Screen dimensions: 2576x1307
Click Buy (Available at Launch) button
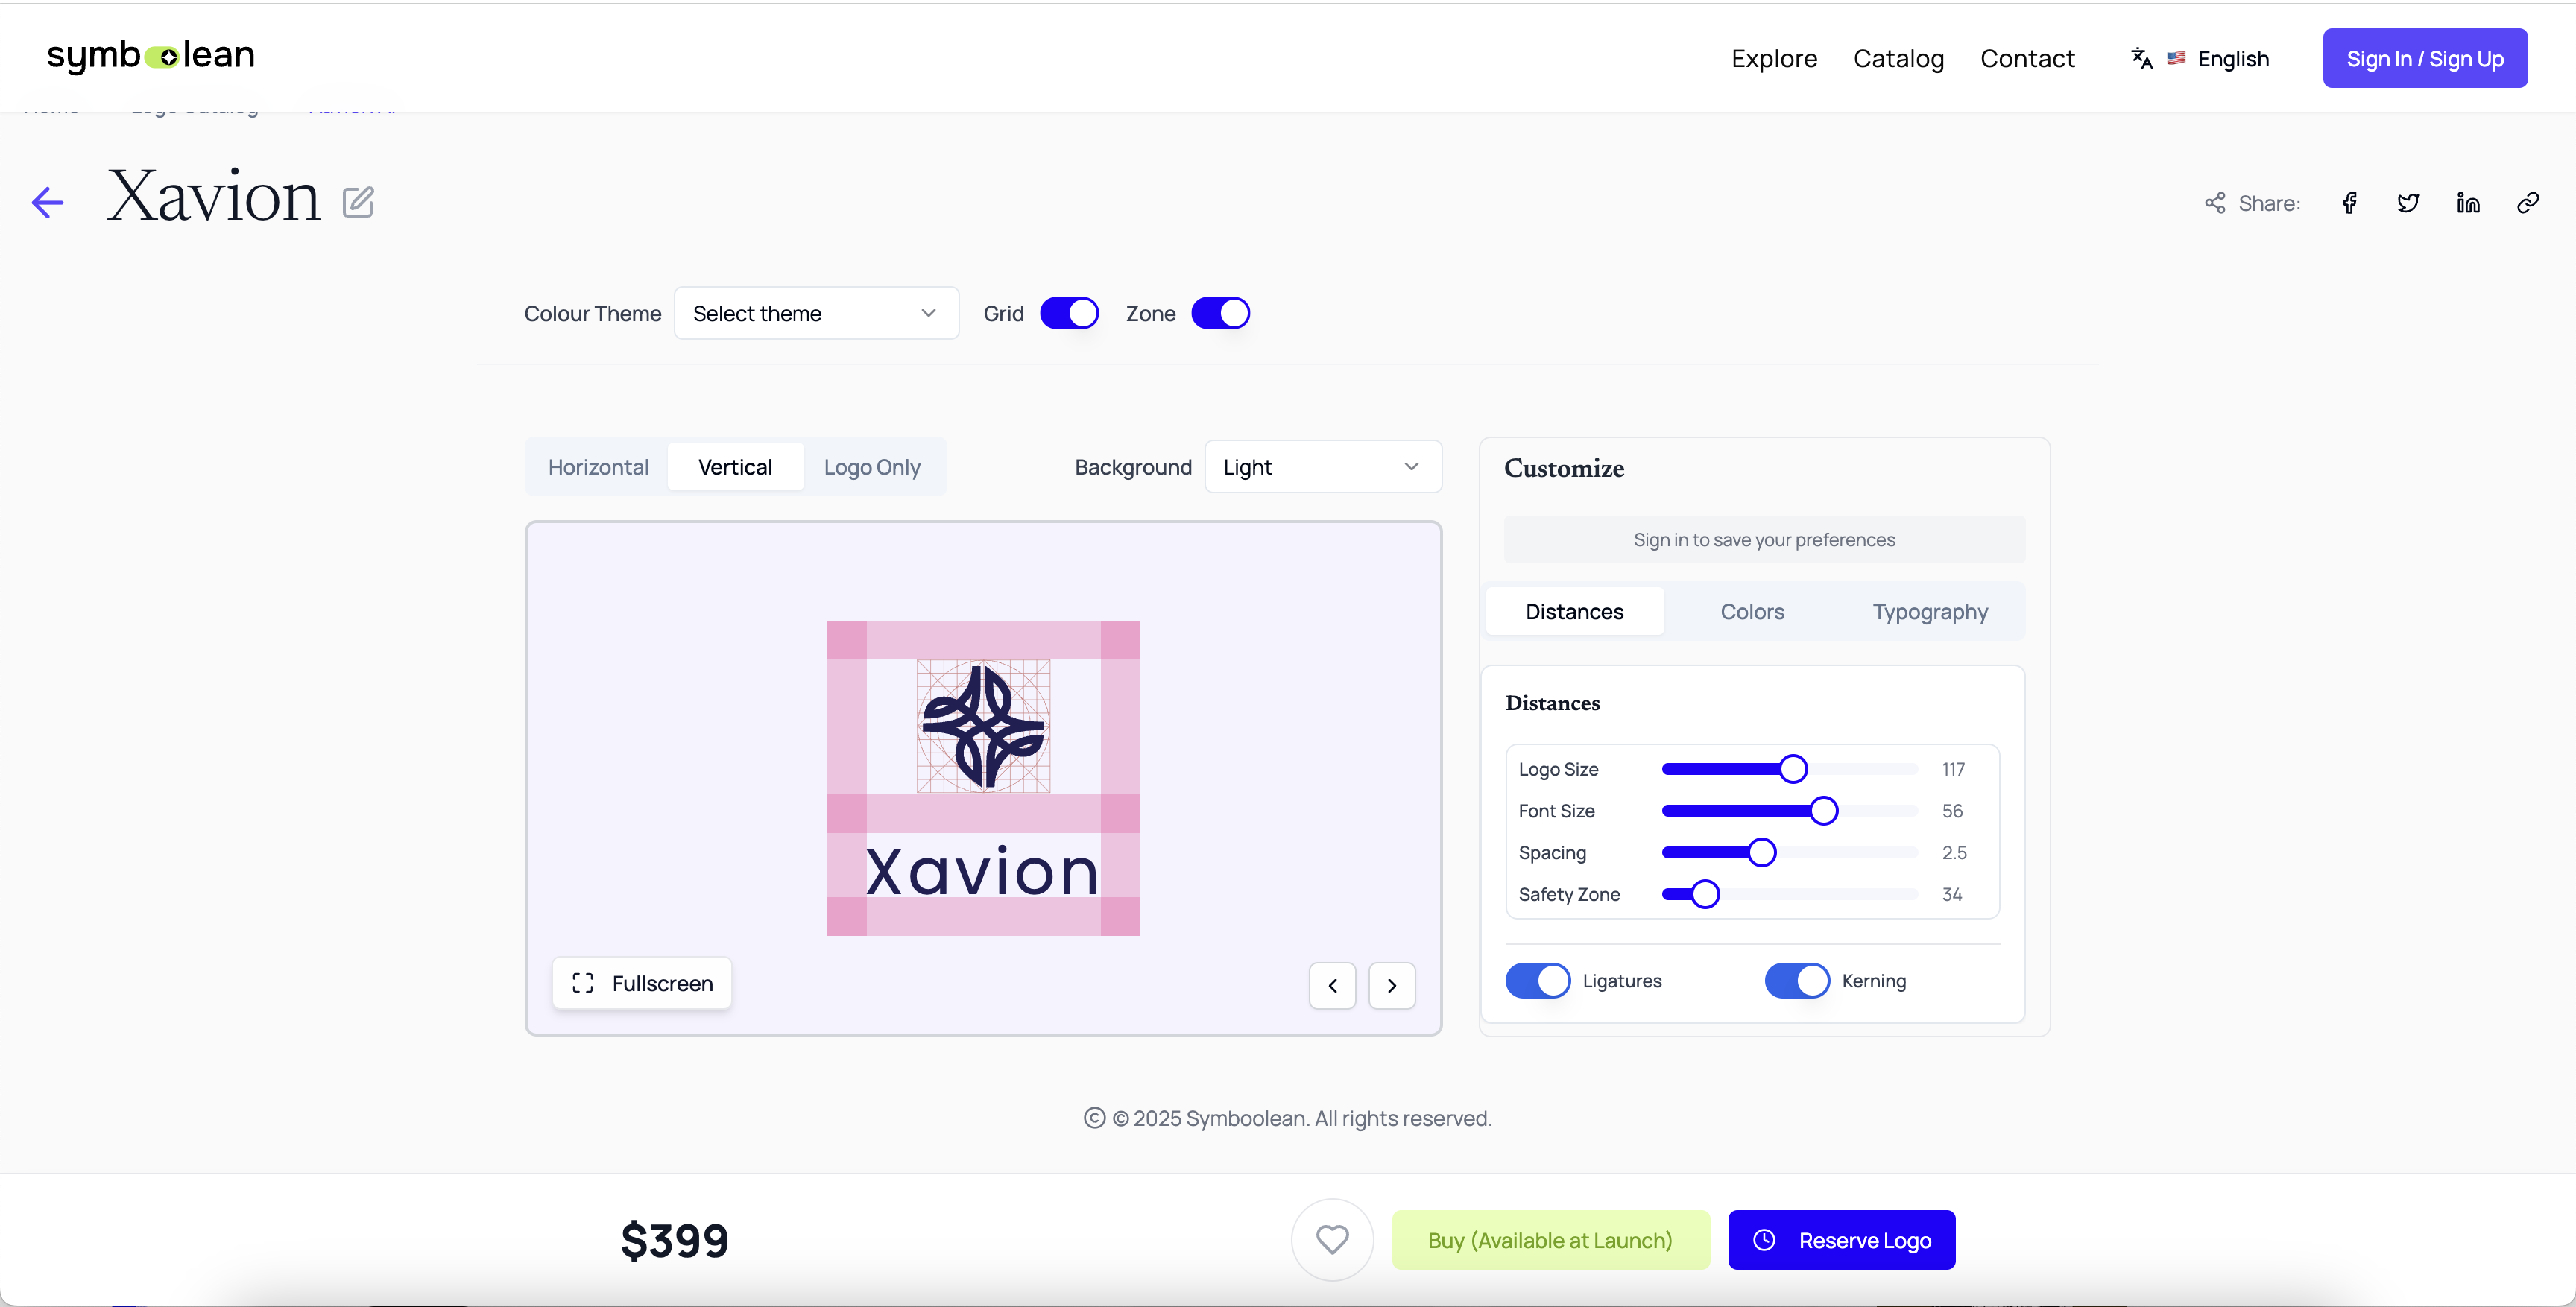(x=1550, y=1240)
